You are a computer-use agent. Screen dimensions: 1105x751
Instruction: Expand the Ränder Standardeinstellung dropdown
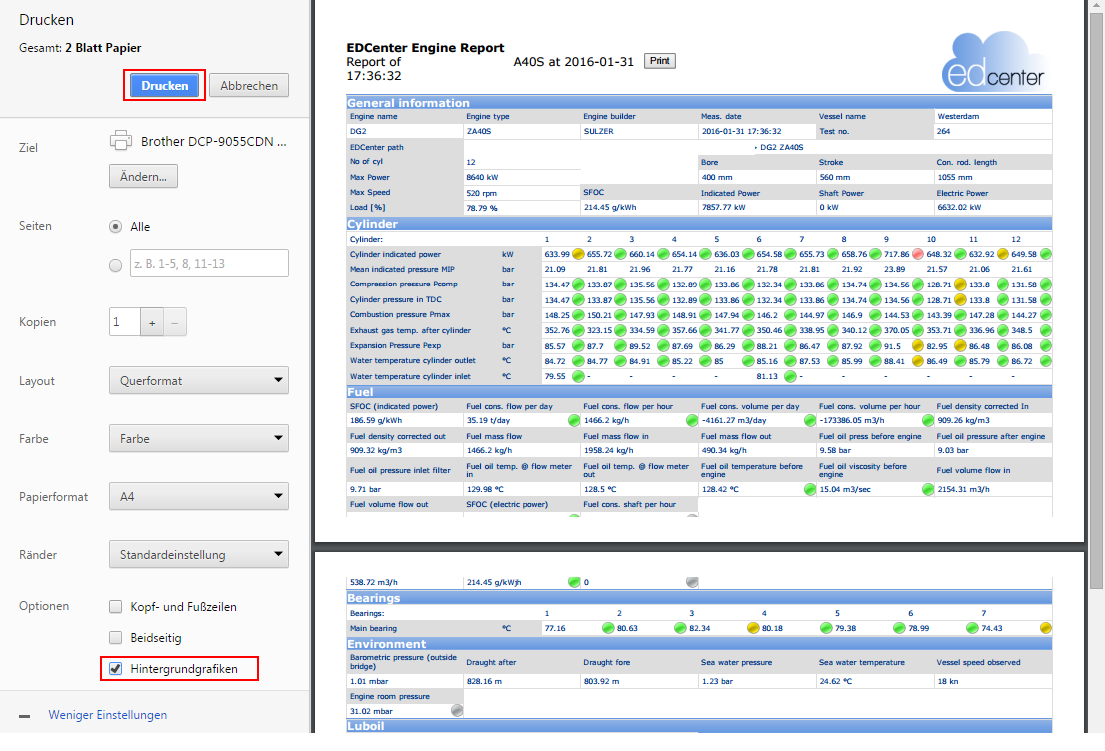pyautogui.click(x=198, y=555)
